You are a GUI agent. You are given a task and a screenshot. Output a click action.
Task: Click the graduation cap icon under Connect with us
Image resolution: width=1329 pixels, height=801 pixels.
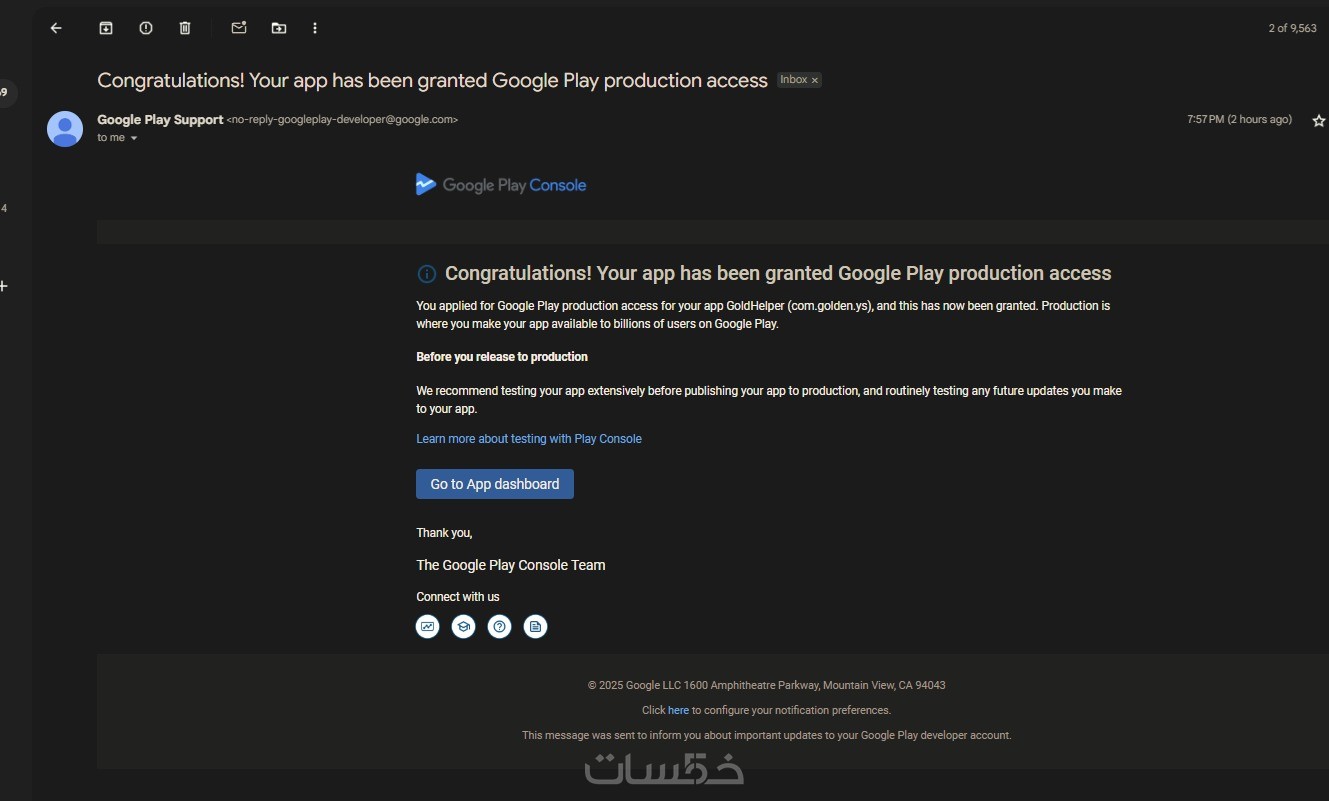click(463, 627)
